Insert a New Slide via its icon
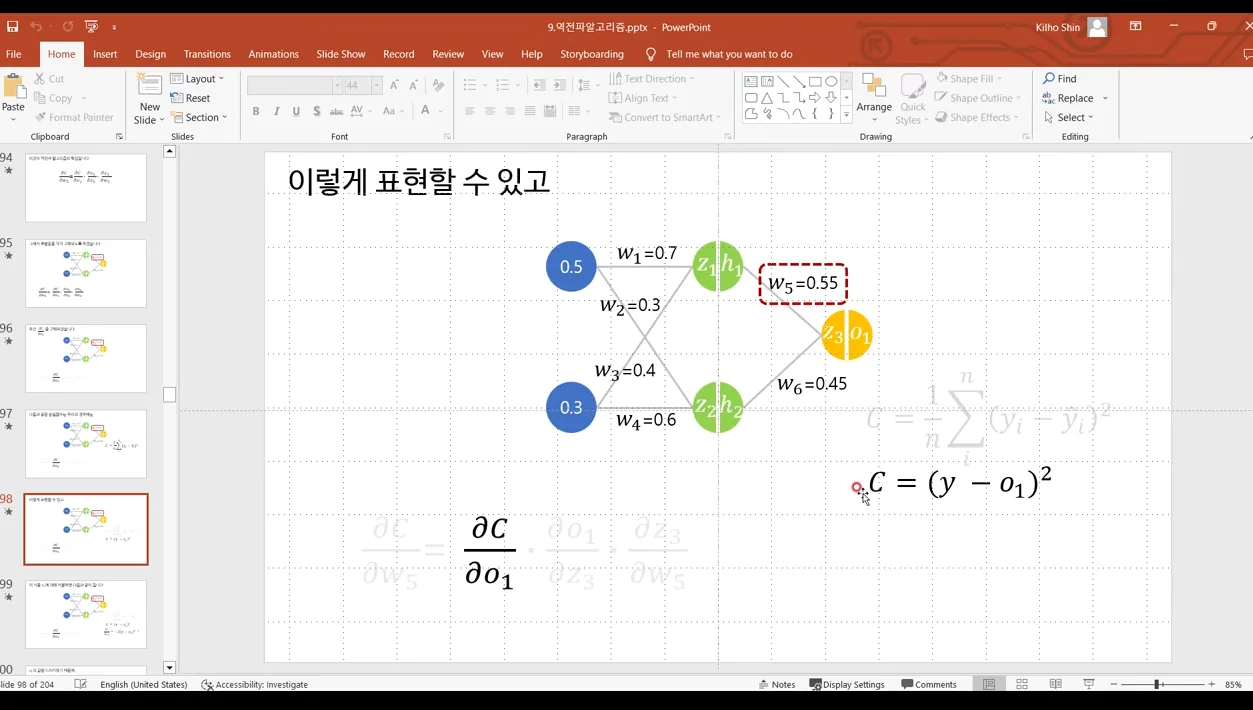Screen dimensions: 1253x710 (149, 86)
